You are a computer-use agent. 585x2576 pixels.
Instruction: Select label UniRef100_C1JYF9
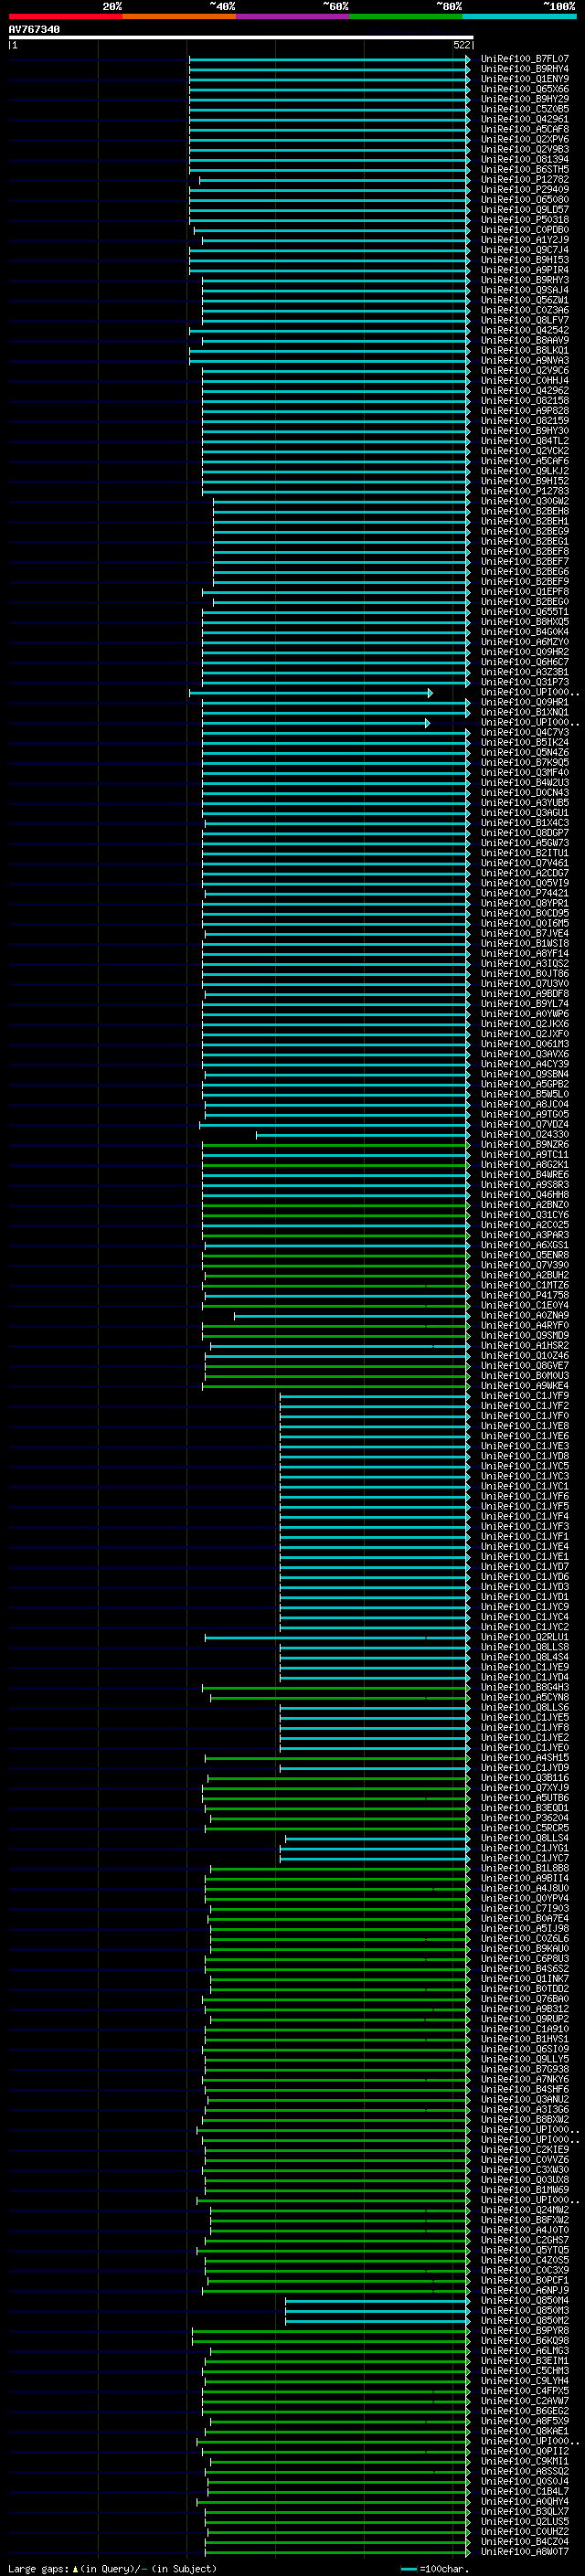click(x=524, y=1395)
